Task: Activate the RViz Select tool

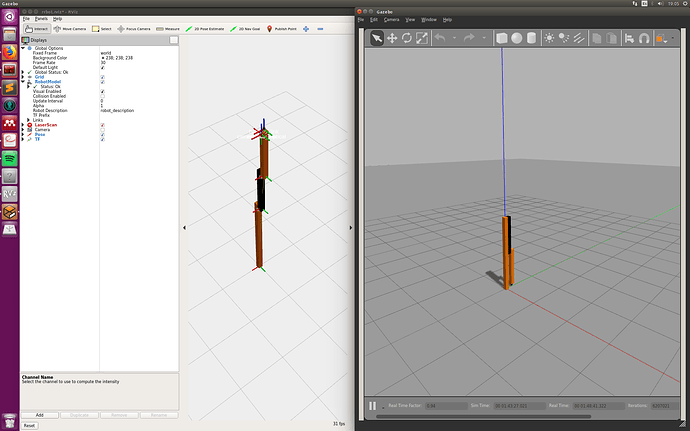Action: (x=102, y=29)
